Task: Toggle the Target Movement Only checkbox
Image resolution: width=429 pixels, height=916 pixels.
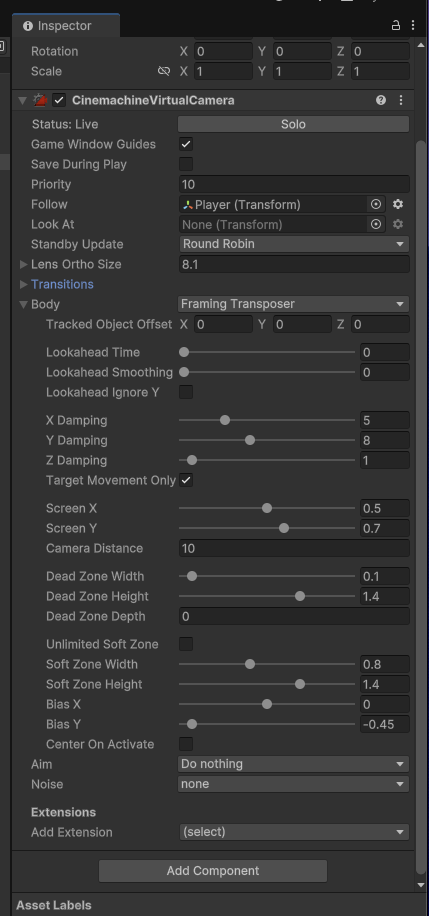Action: point(186,480)
